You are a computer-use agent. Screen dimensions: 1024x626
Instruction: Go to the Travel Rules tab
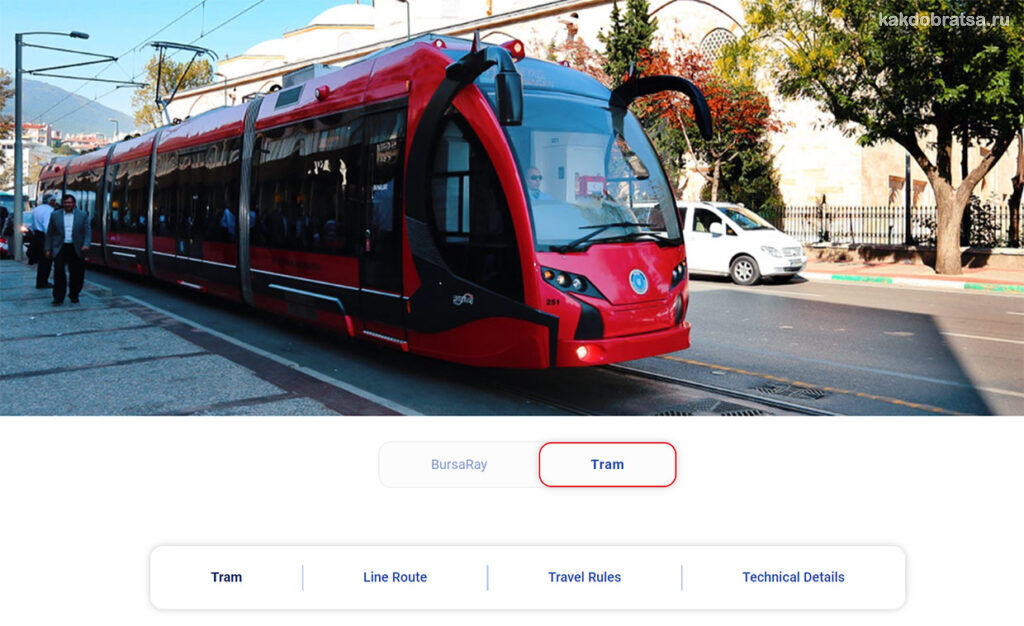pos(584,577)
